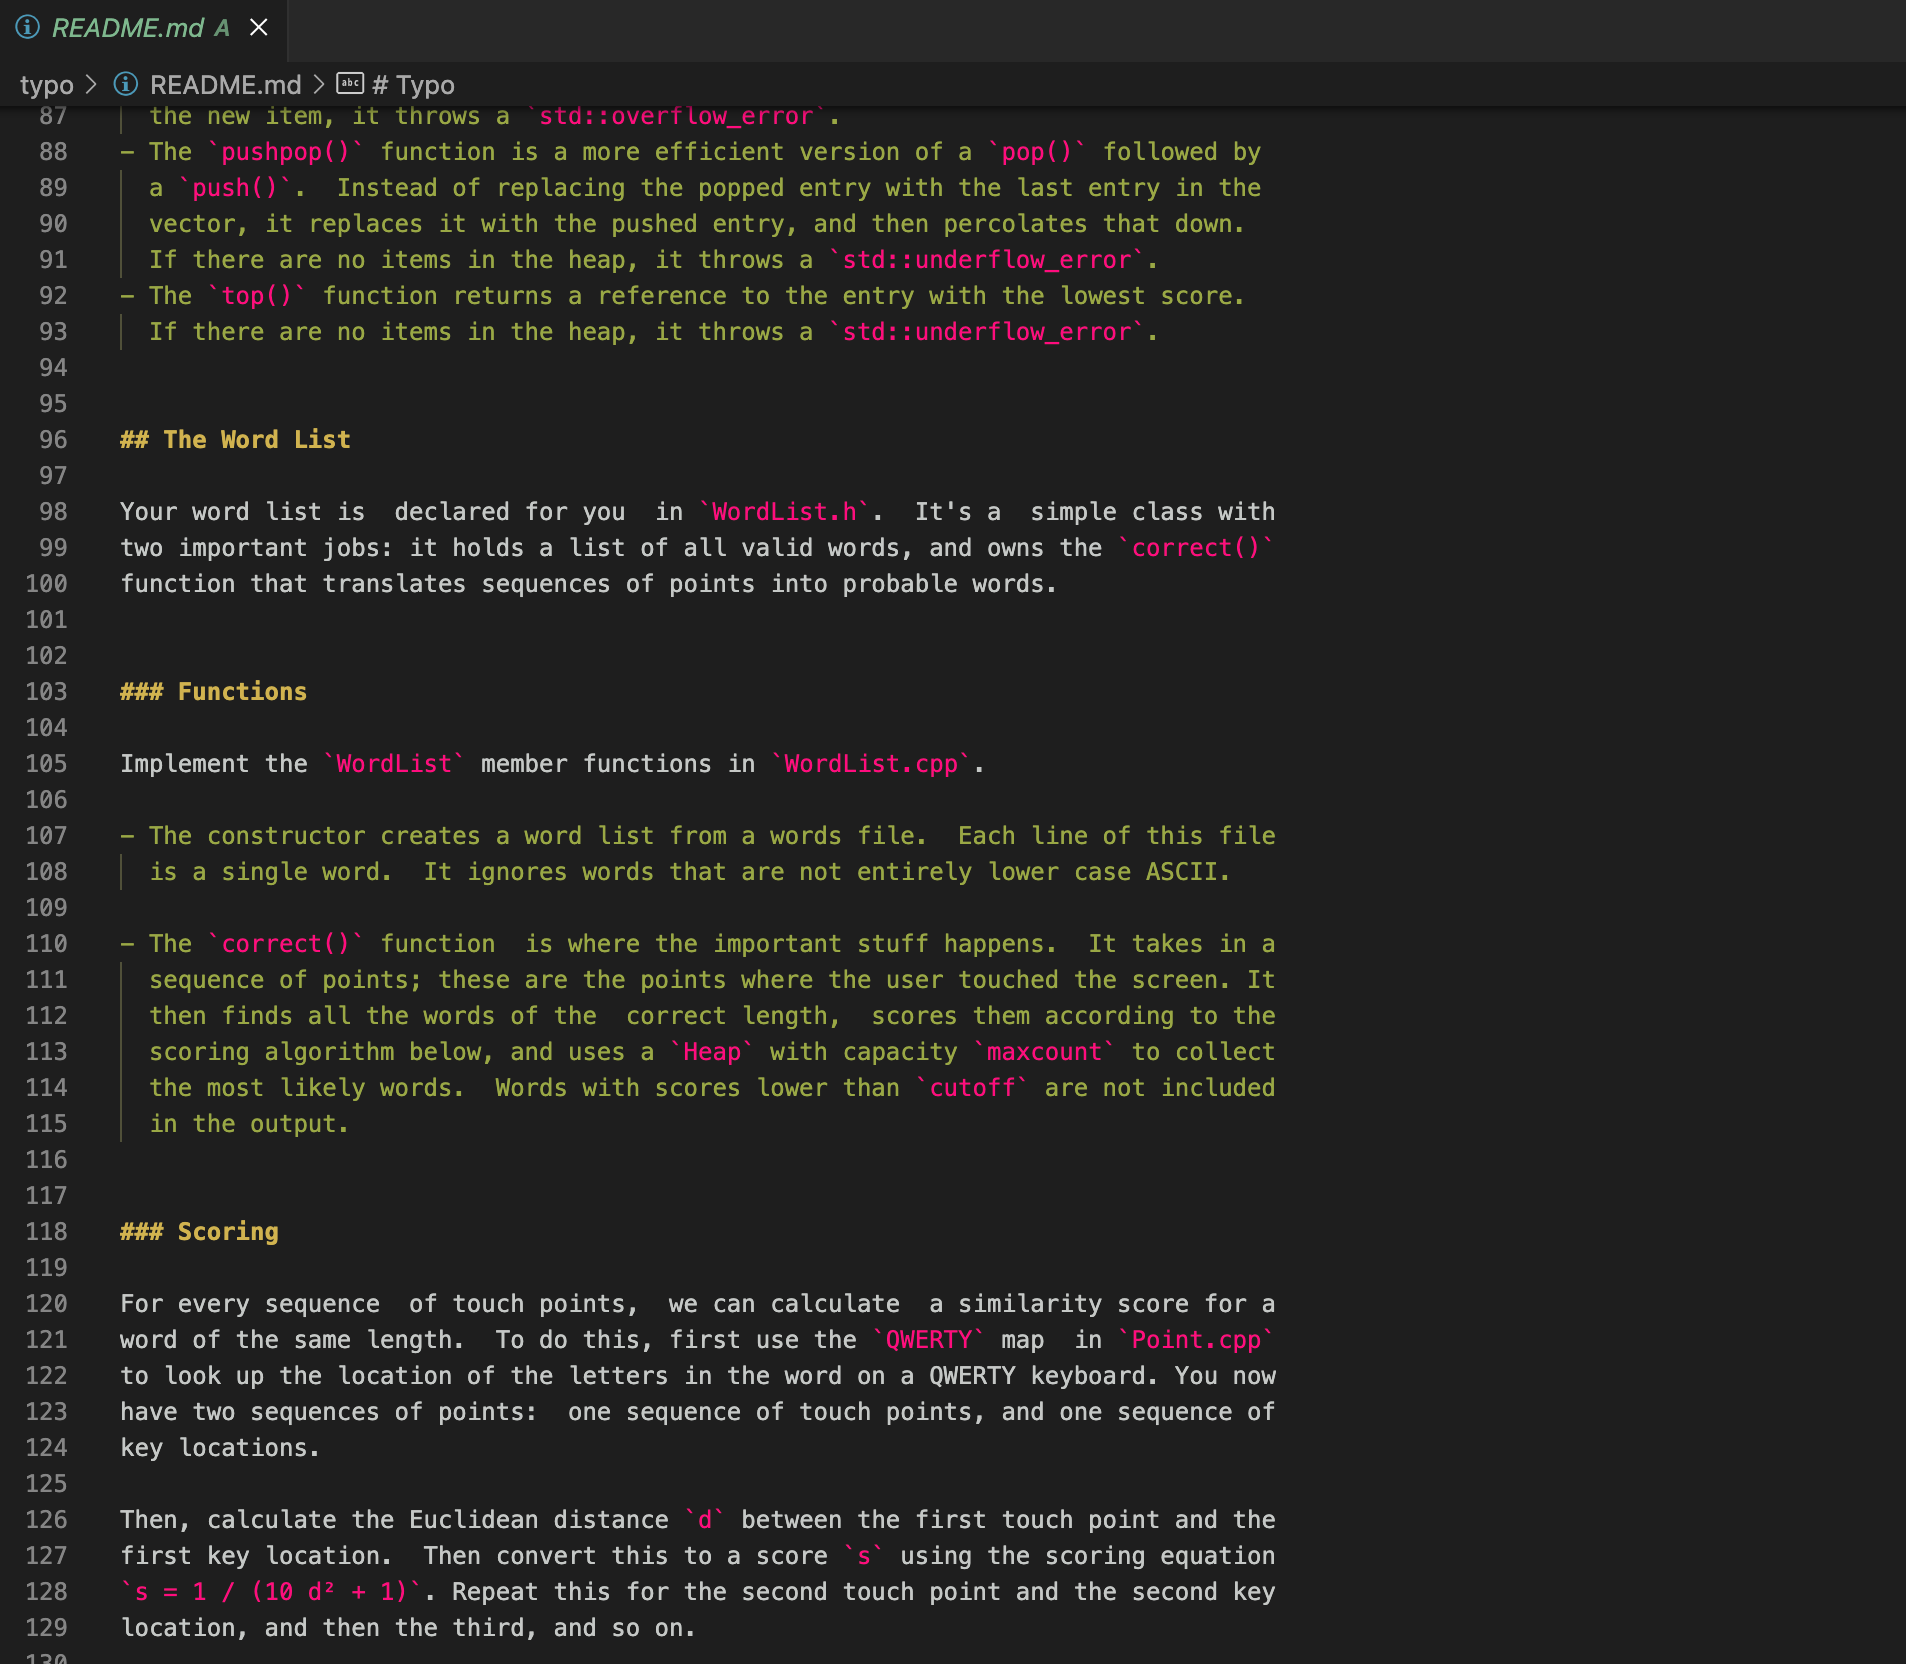
Task: Click the `Point.cpp` code span
Action: coord(1196,1340)
